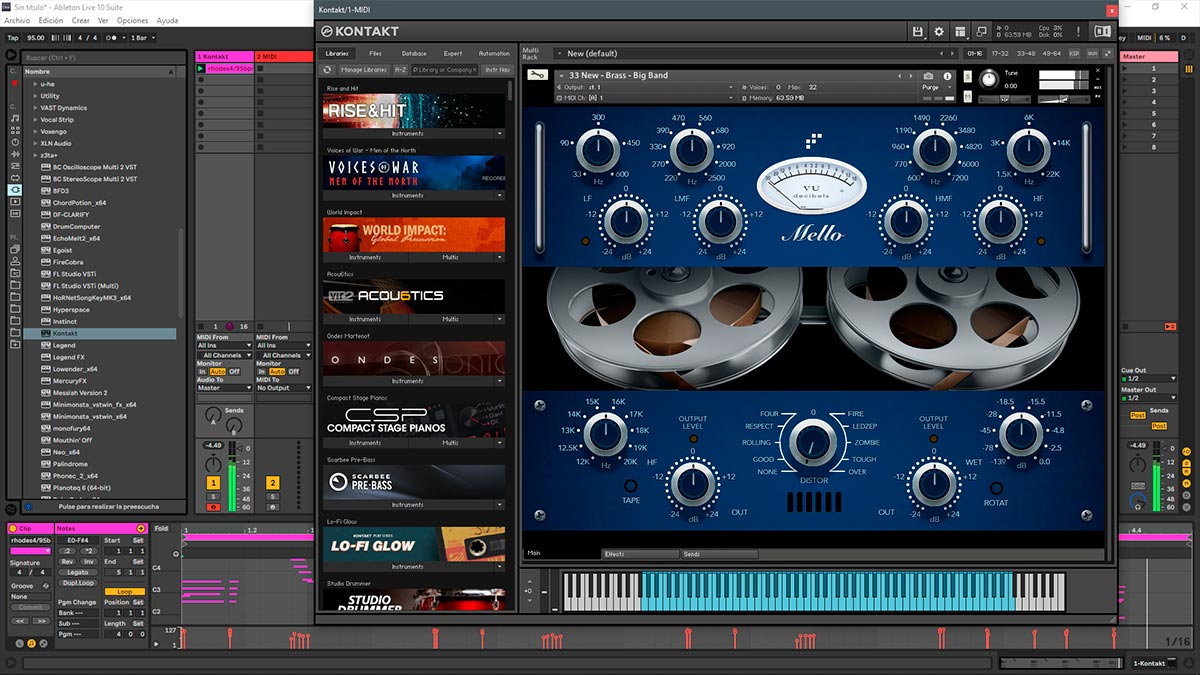
Task: Adjust the Kontakt Tune knob
Action: [989, 79]
